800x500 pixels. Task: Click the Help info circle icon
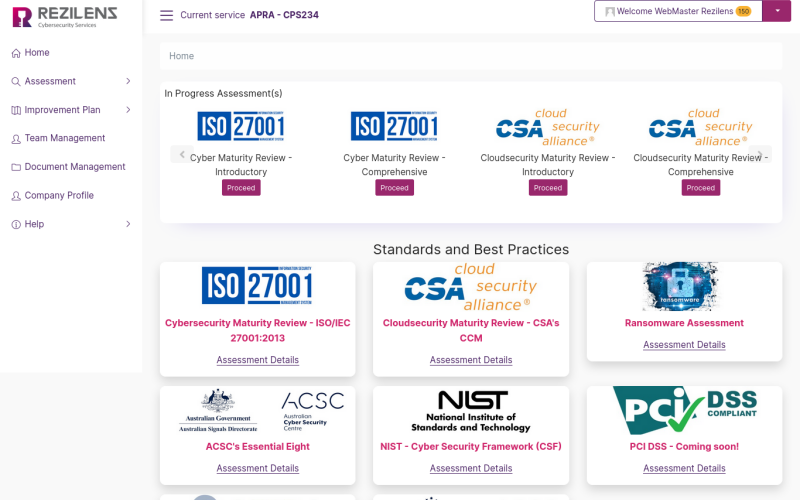[x=16, y=224]
